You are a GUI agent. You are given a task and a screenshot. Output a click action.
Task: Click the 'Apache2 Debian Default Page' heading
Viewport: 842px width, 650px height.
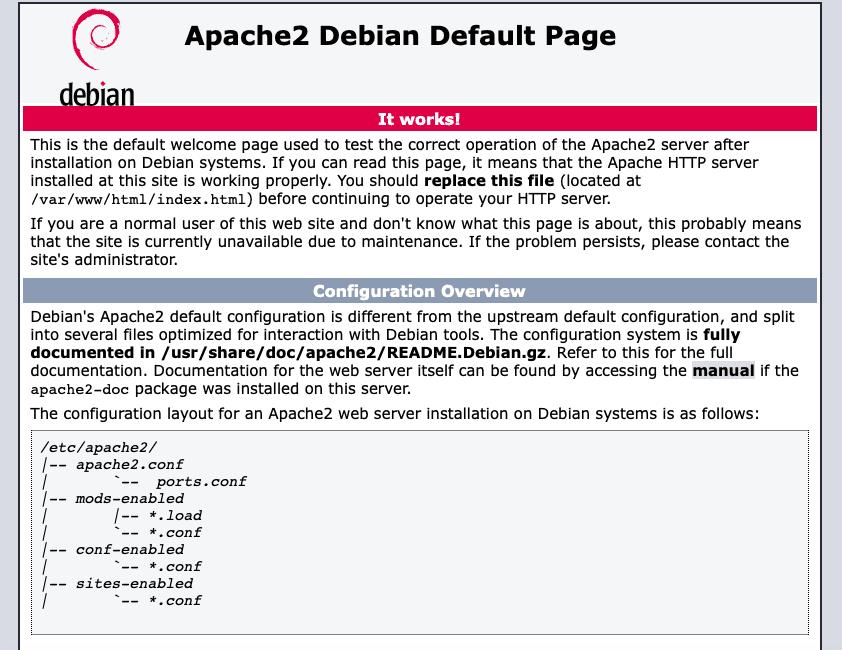[400, 36]
